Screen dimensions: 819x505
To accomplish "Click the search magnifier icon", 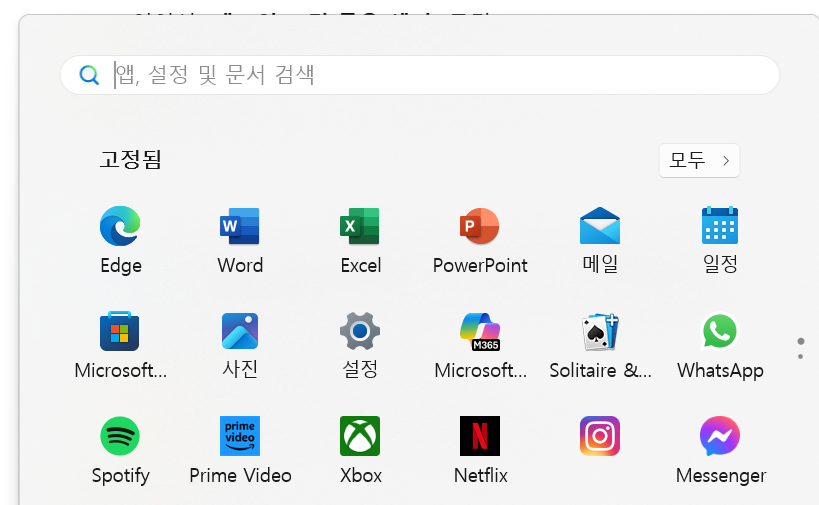I will pos(89,75).
